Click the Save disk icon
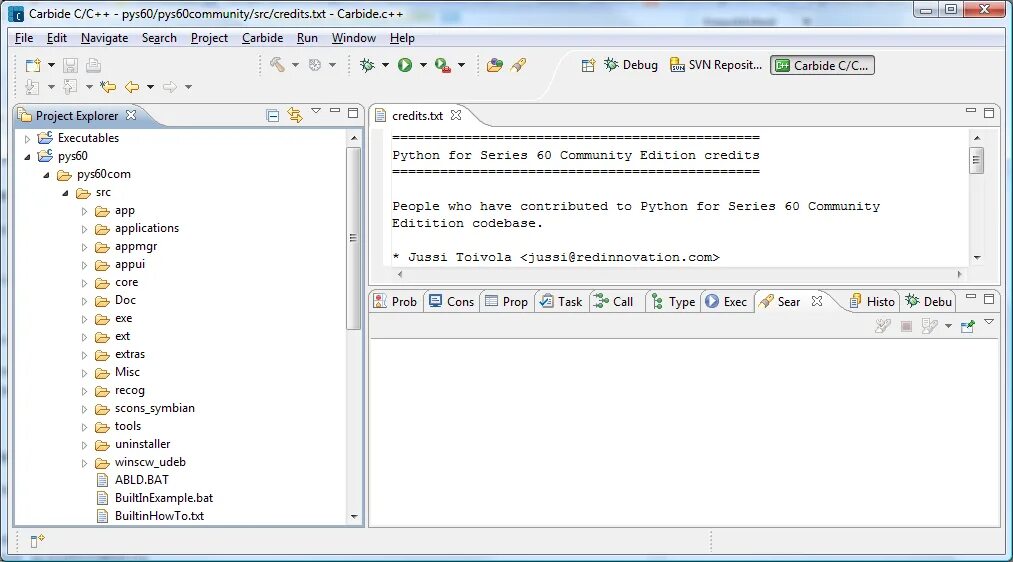This screenshot has height=562, width=1013. (70, 65)
